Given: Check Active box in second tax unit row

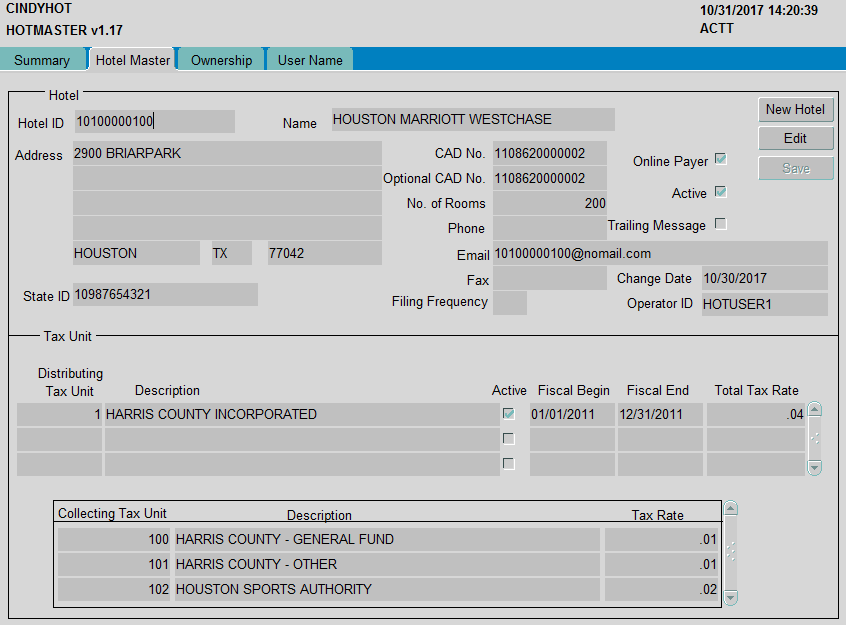Looking at the screenshot, I should pos(509,439).
